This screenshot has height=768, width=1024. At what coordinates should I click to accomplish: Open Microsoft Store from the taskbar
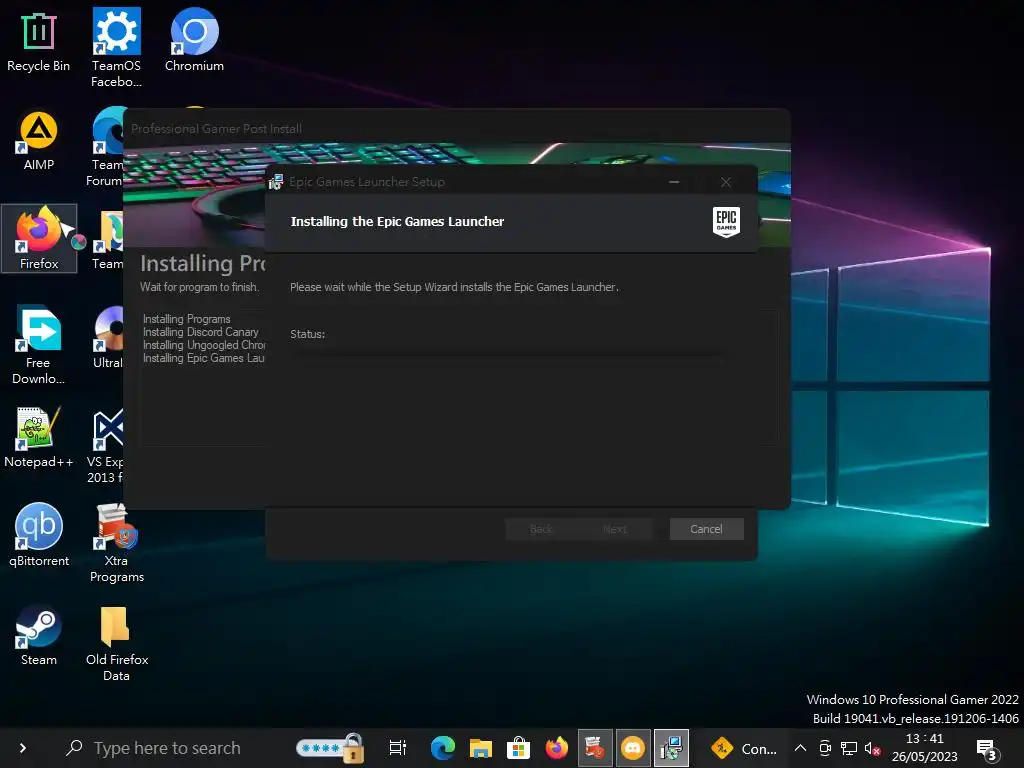pos(519,748)
